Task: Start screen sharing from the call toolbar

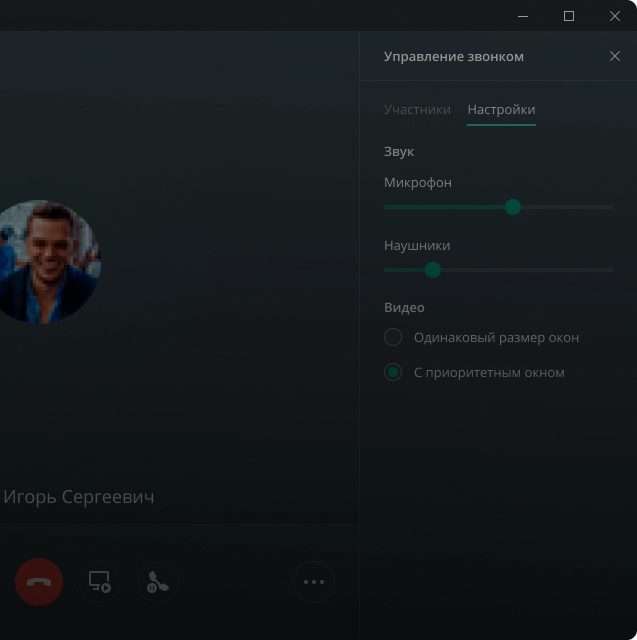Action: point(100,581)
